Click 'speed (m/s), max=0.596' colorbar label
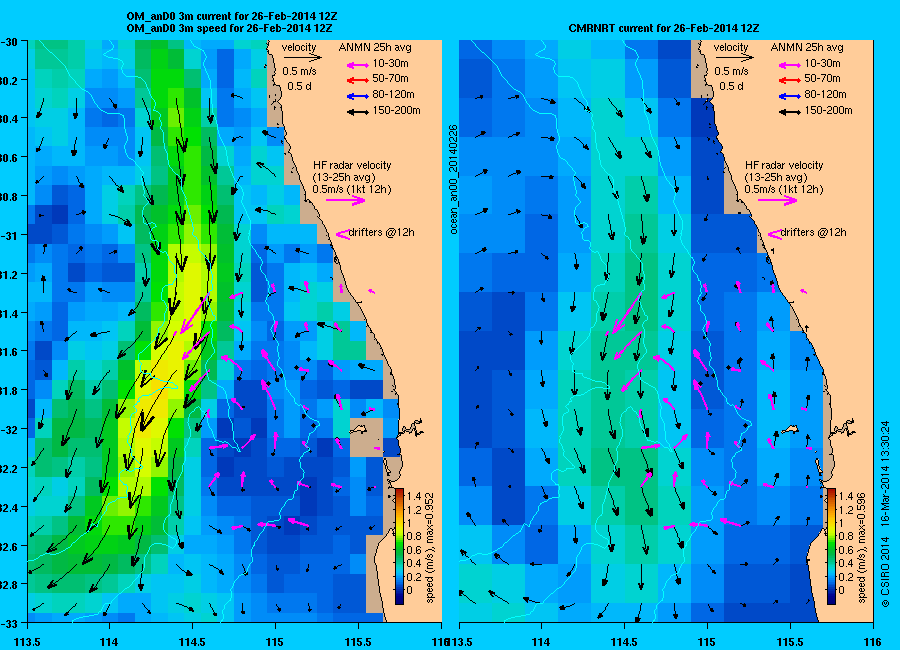This screenshot has height=650, width=900. pyautogui.click(x=862, y=547)
